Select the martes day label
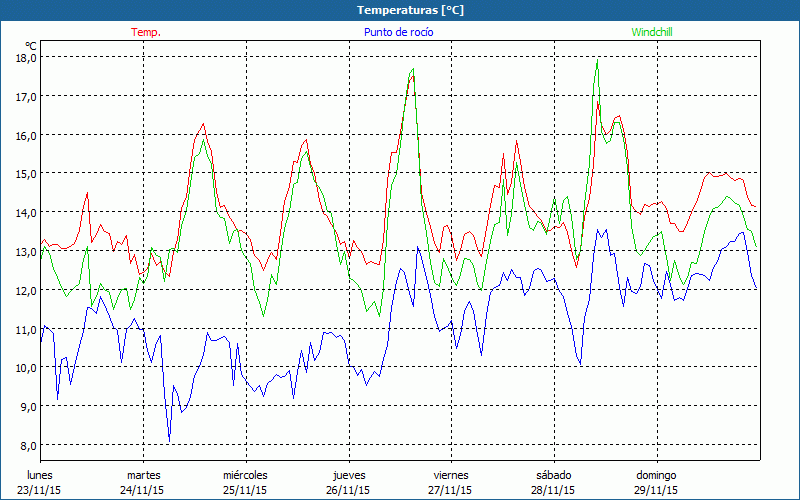This screenshot has width=800, height=500. tap(143, 475)
